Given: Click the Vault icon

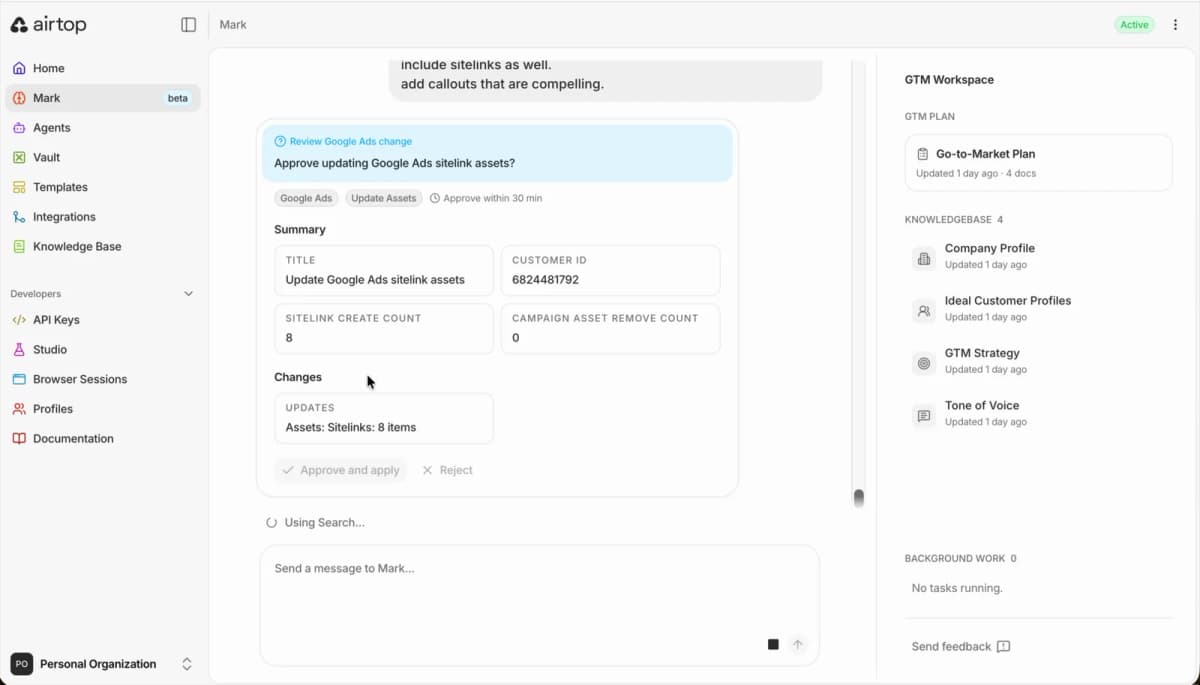Looking at the screenshot, I should [x=19, y=157].
